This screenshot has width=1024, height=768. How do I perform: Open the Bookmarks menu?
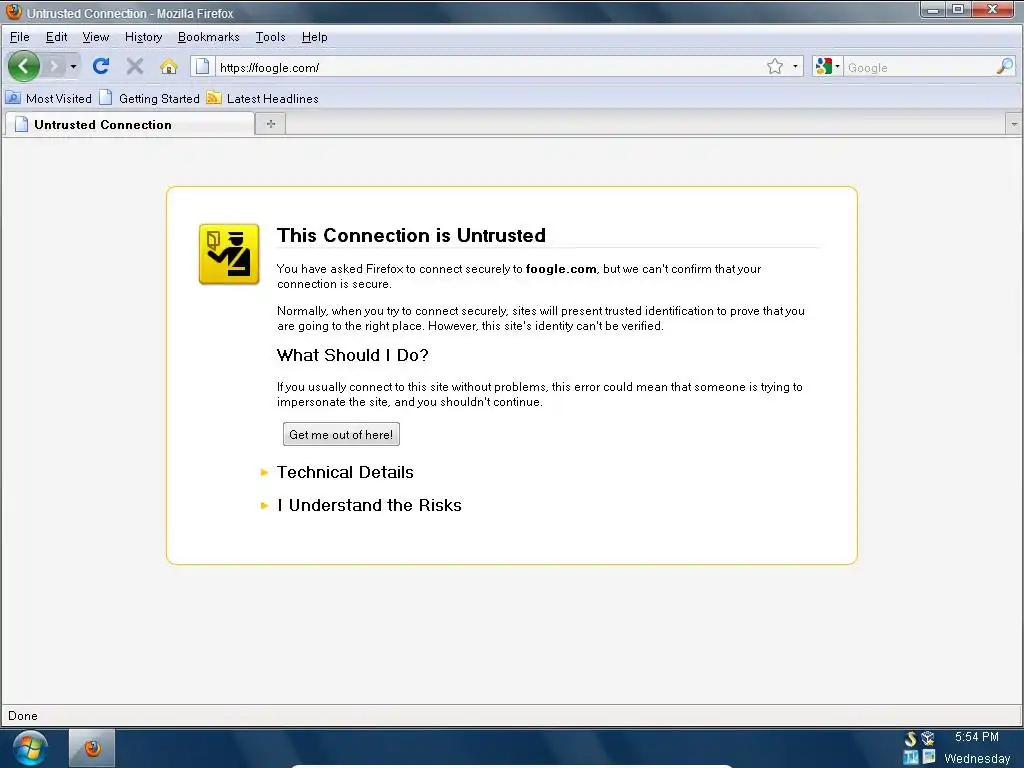point(208,37)
